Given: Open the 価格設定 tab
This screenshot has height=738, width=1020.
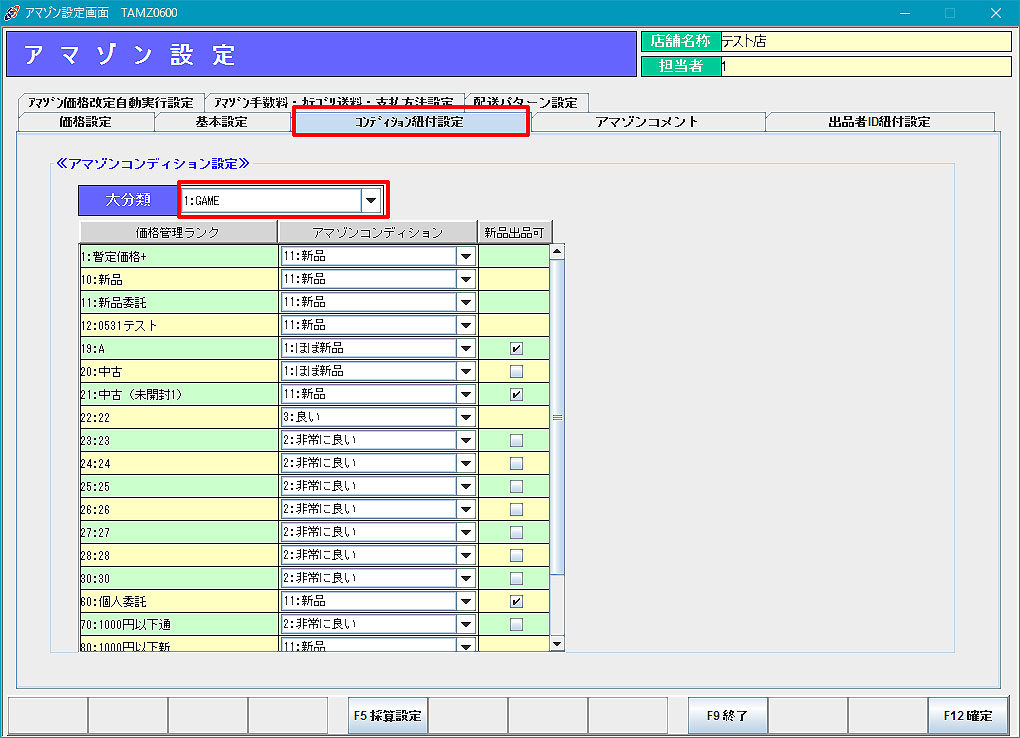Looking at the screenshot, I should (x=85, y=122).
